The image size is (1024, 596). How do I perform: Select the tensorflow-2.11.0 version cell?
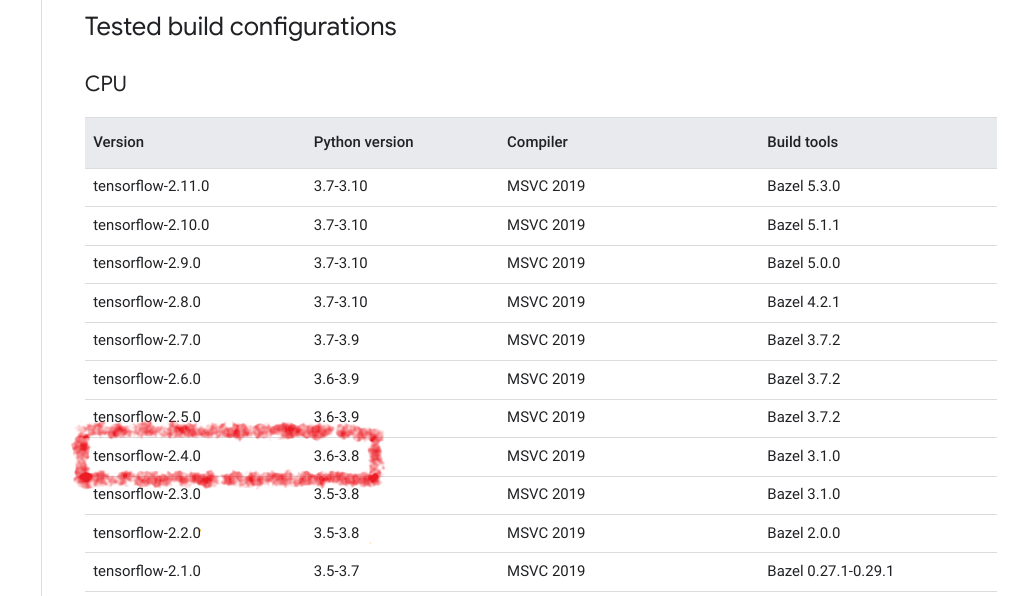click(x=151, y=186)
